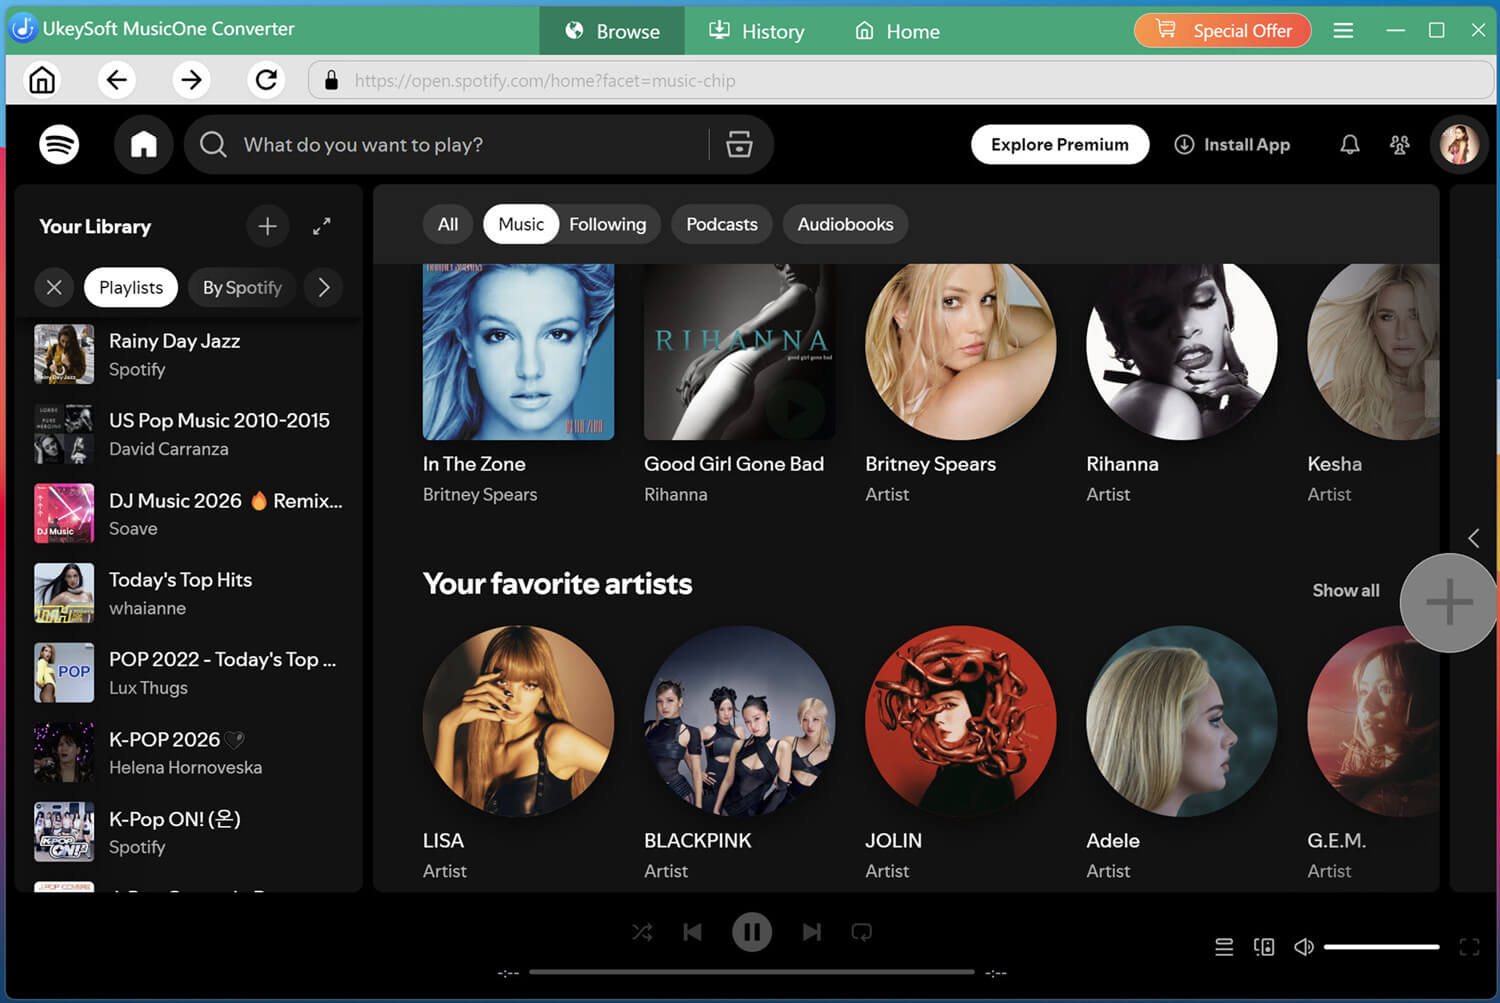Open the UkeySoft hamburger menu

(x=1343, y=31)
